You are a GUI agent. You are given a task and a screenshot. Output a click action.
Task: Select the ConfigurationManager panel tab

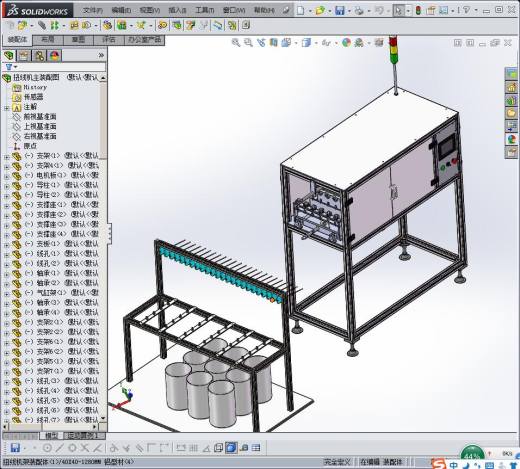(39, 55)
